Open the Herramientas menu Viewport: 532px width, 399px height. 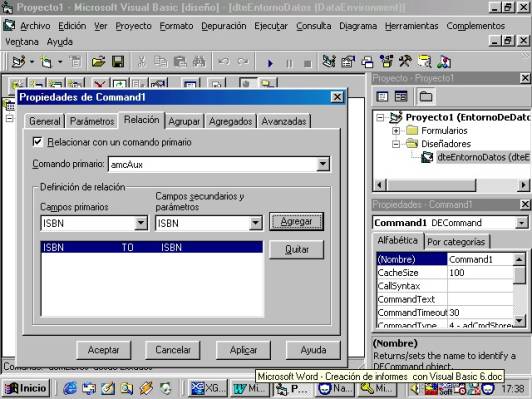pyautogui.click(x=411, y=26)
